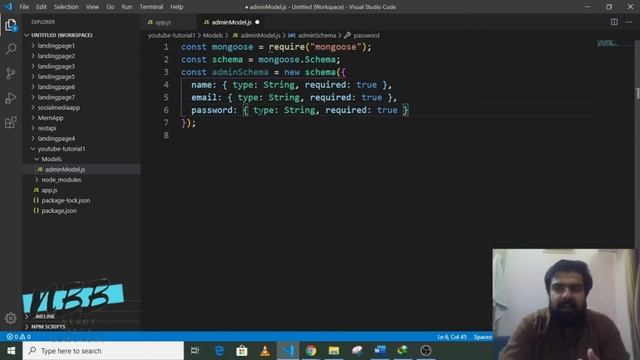Open app.js in the explorer tree
This screenshot has height=360, width=640.
pyautogui.click(x=49, y=190)
